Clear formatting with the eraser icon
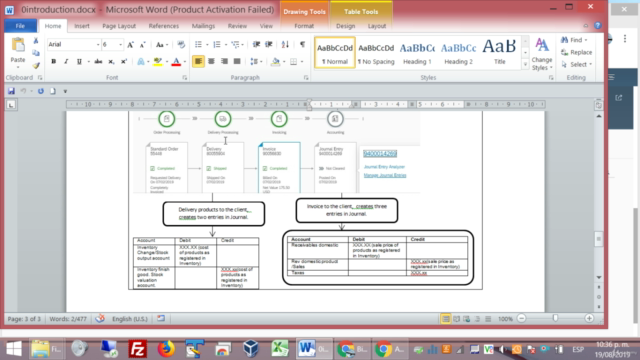The height and width of the screenshot is (360, 640). 181,44
